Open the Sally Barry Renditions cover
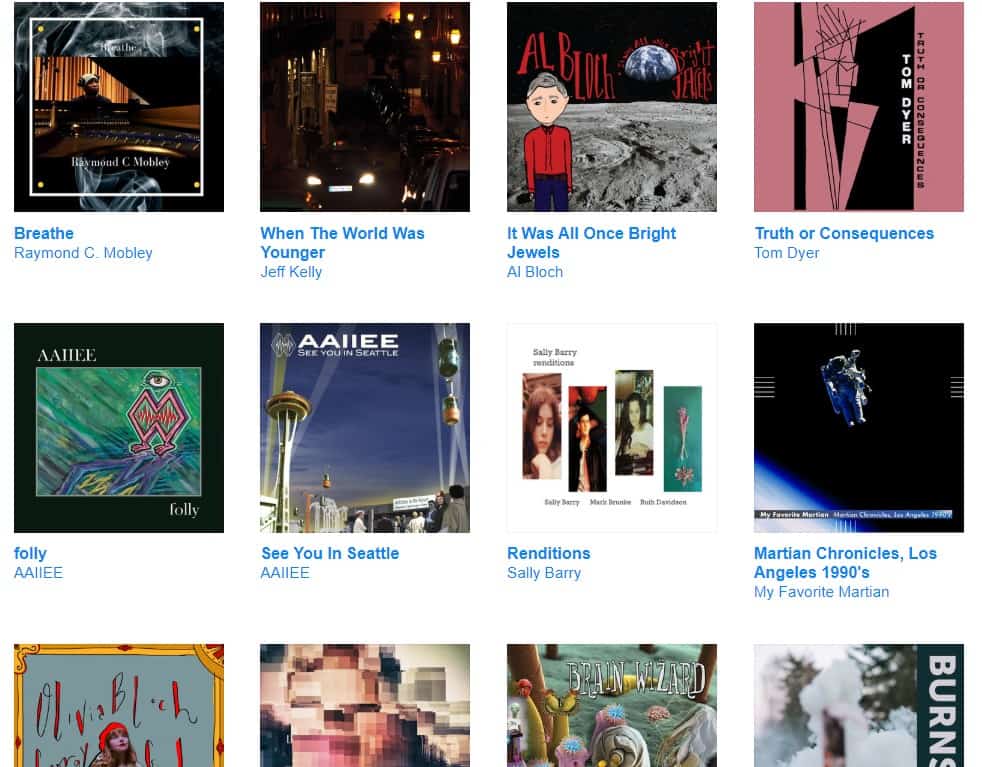The image size is (982, 767). pos(612,428)
